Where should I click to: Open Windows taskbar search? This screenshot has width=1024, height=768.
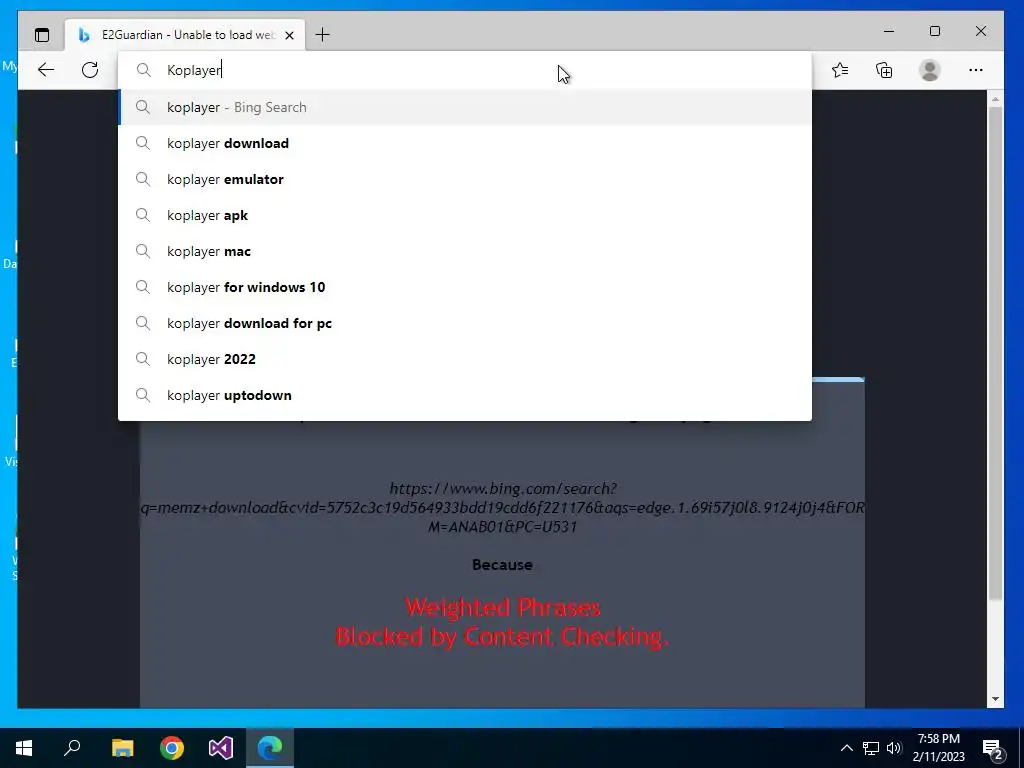coord(72,748)
